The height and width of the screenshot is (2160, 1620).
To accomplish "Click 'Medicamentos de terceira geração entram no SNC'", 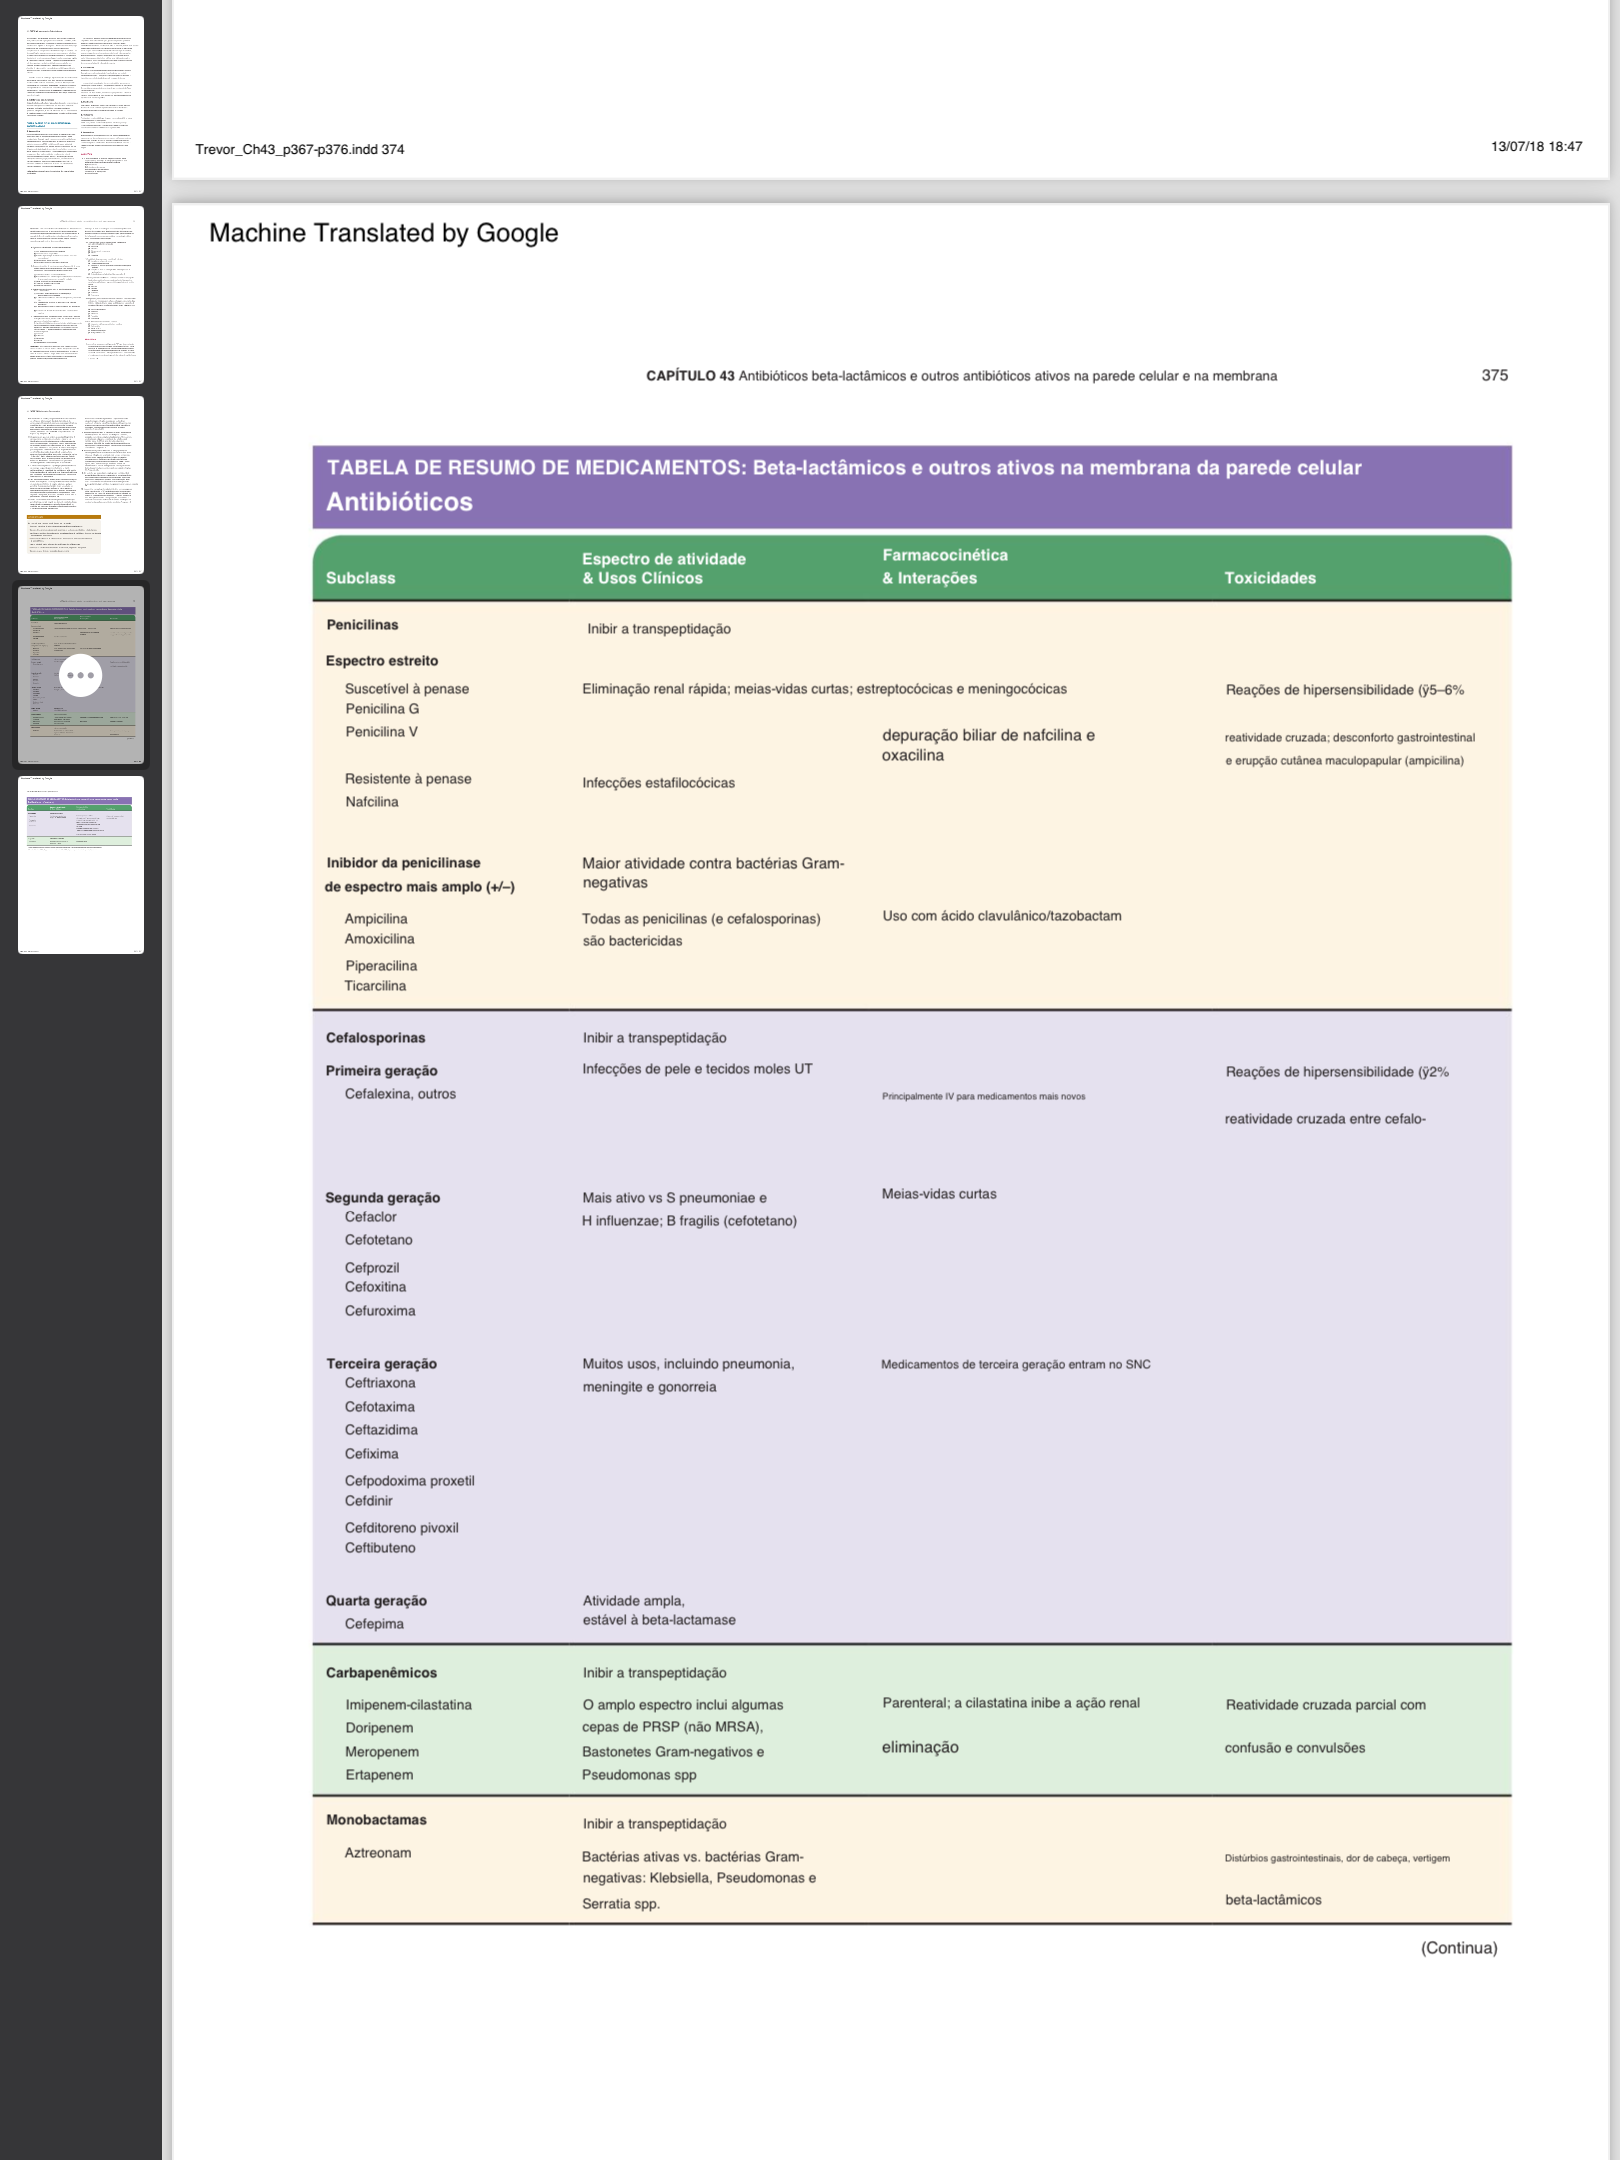I will pos(1016,1365).
